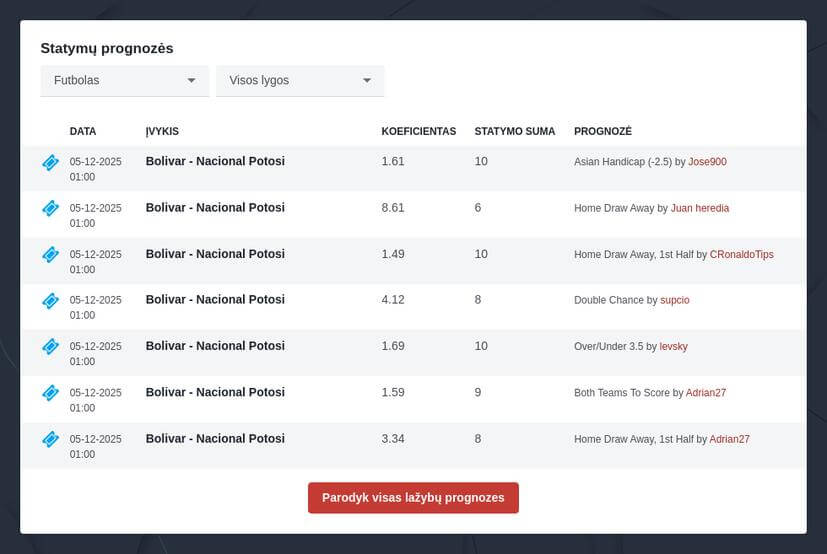Open Bolivar - Nacional Potosi match with odds 8.61

pos(215,208)
